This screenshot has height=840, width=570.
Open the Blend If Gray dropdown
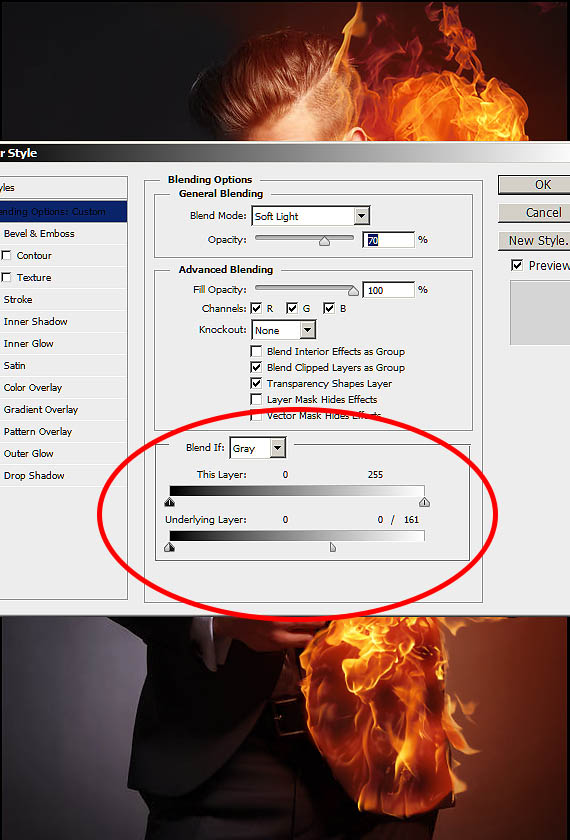point(258,448)
